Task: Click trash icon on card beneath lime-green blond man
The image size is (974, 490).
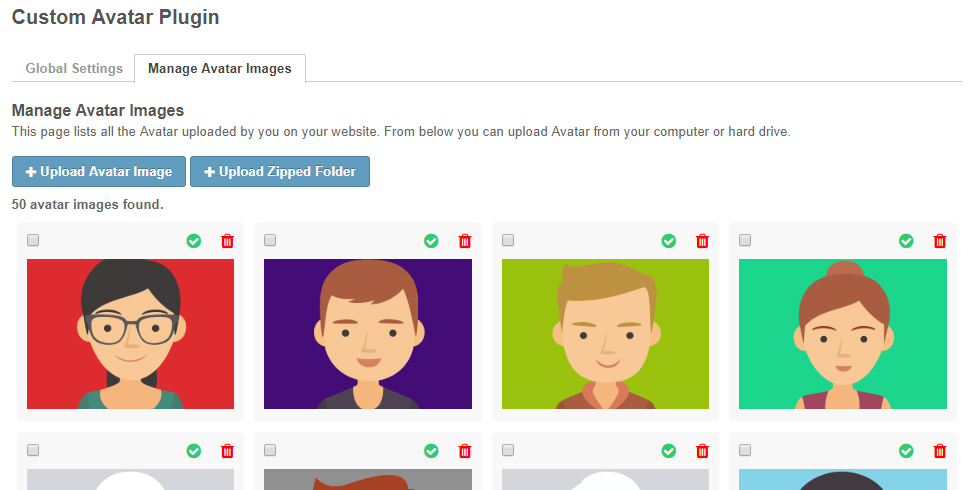Action: pyautogui.click(x=703, y=451)
